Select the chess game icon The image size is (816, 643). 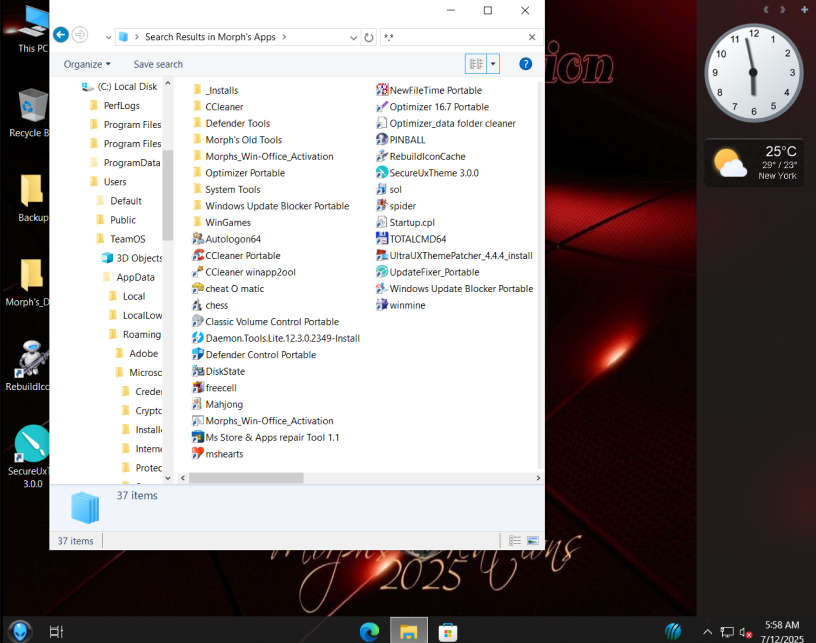point(210,305)
